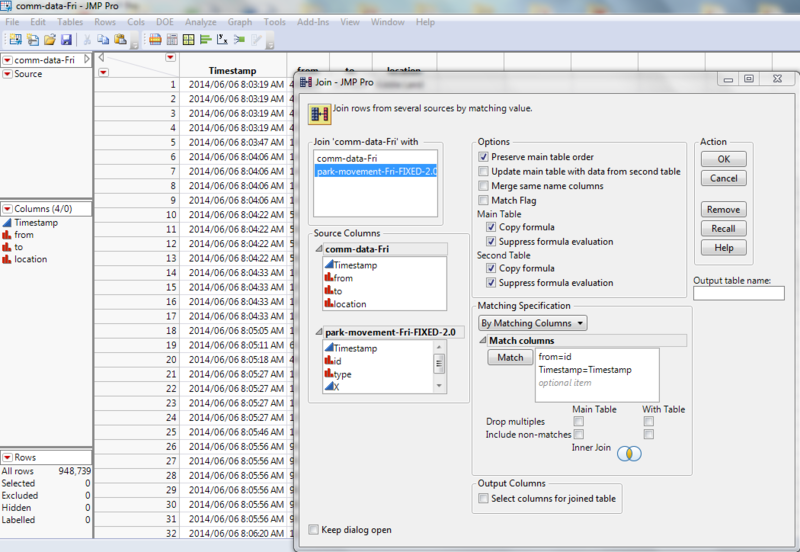Select 'location' column in main window Columns panel
Image resolution: width=800 pixels, height=552 pixels.
[31, 259]
